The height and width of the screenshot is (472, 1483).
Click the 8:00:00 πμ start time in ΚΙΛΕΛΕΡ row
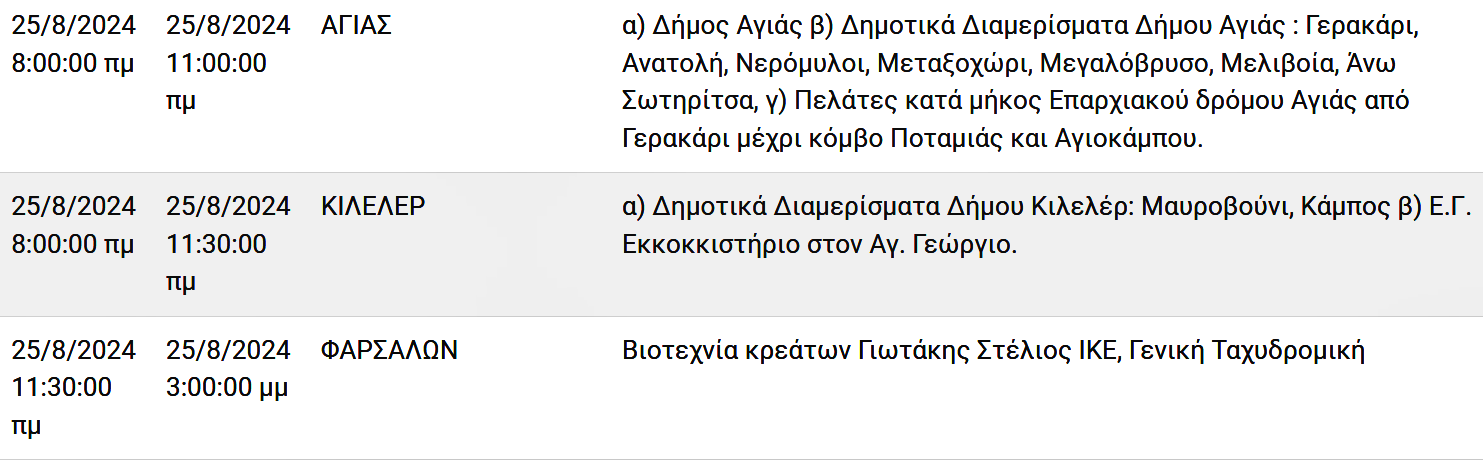pos(72,243)
